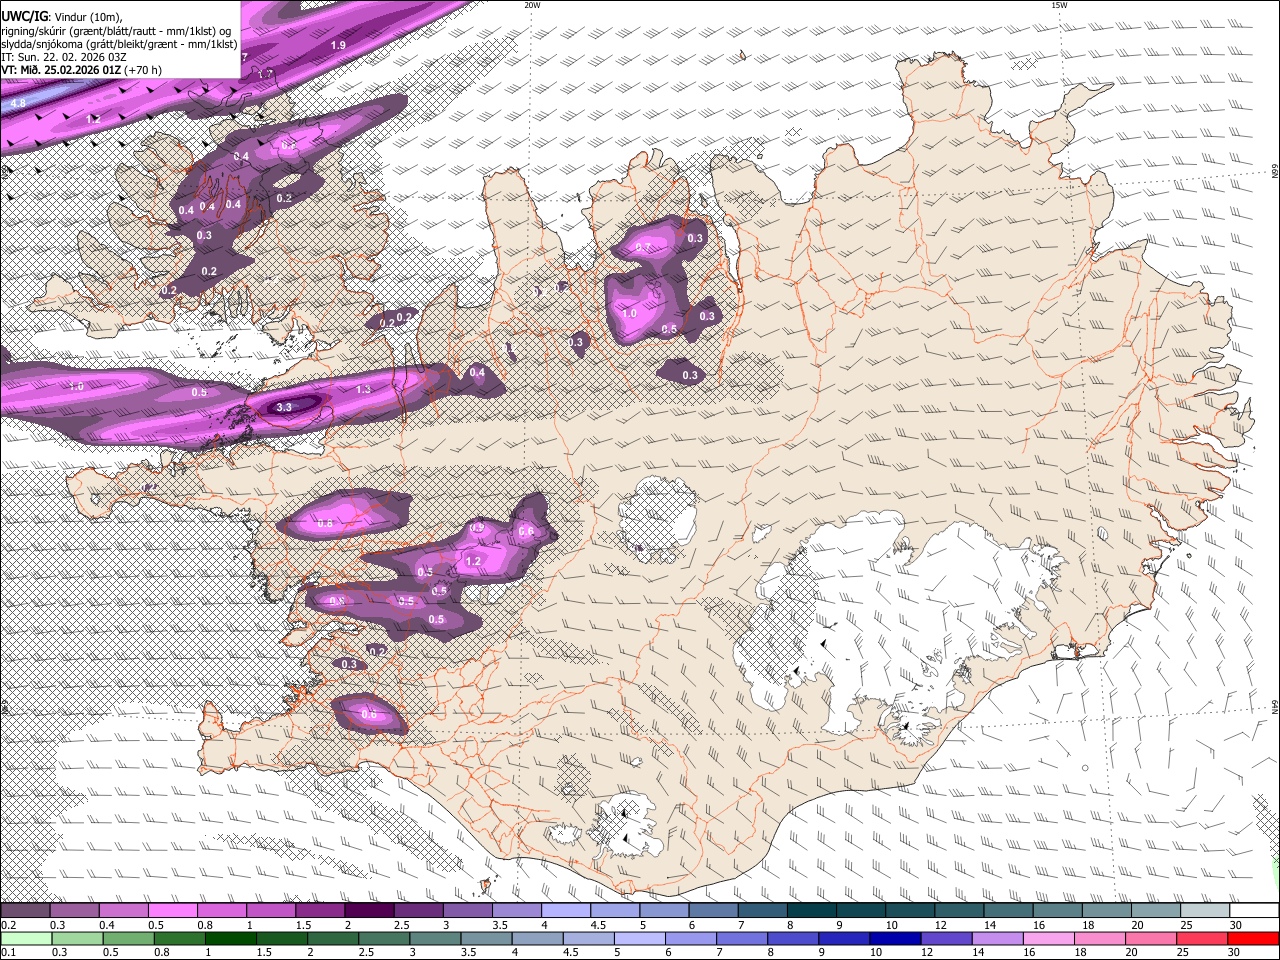Click the "3.3" precipitation value on the map
Viewport: 1280px width, 960px height.
click(x=284, y=407)
